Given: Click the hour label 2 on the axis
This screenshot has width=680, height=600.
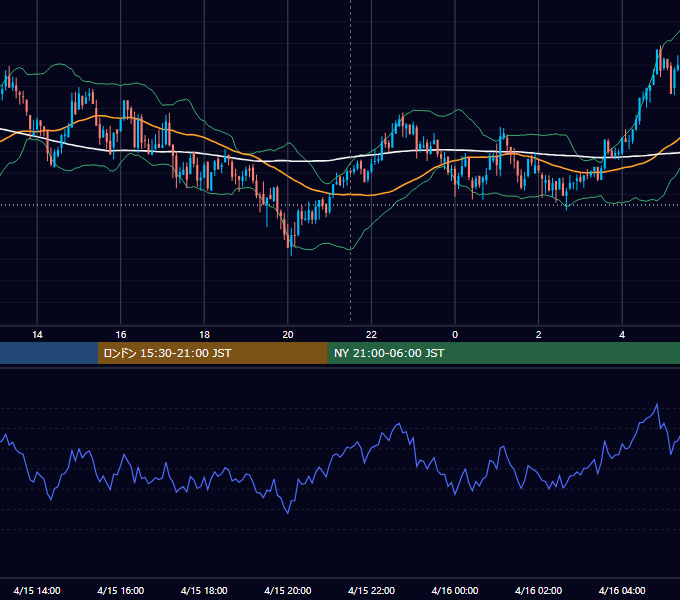Looking at the screenshot, I should point(539,335).
